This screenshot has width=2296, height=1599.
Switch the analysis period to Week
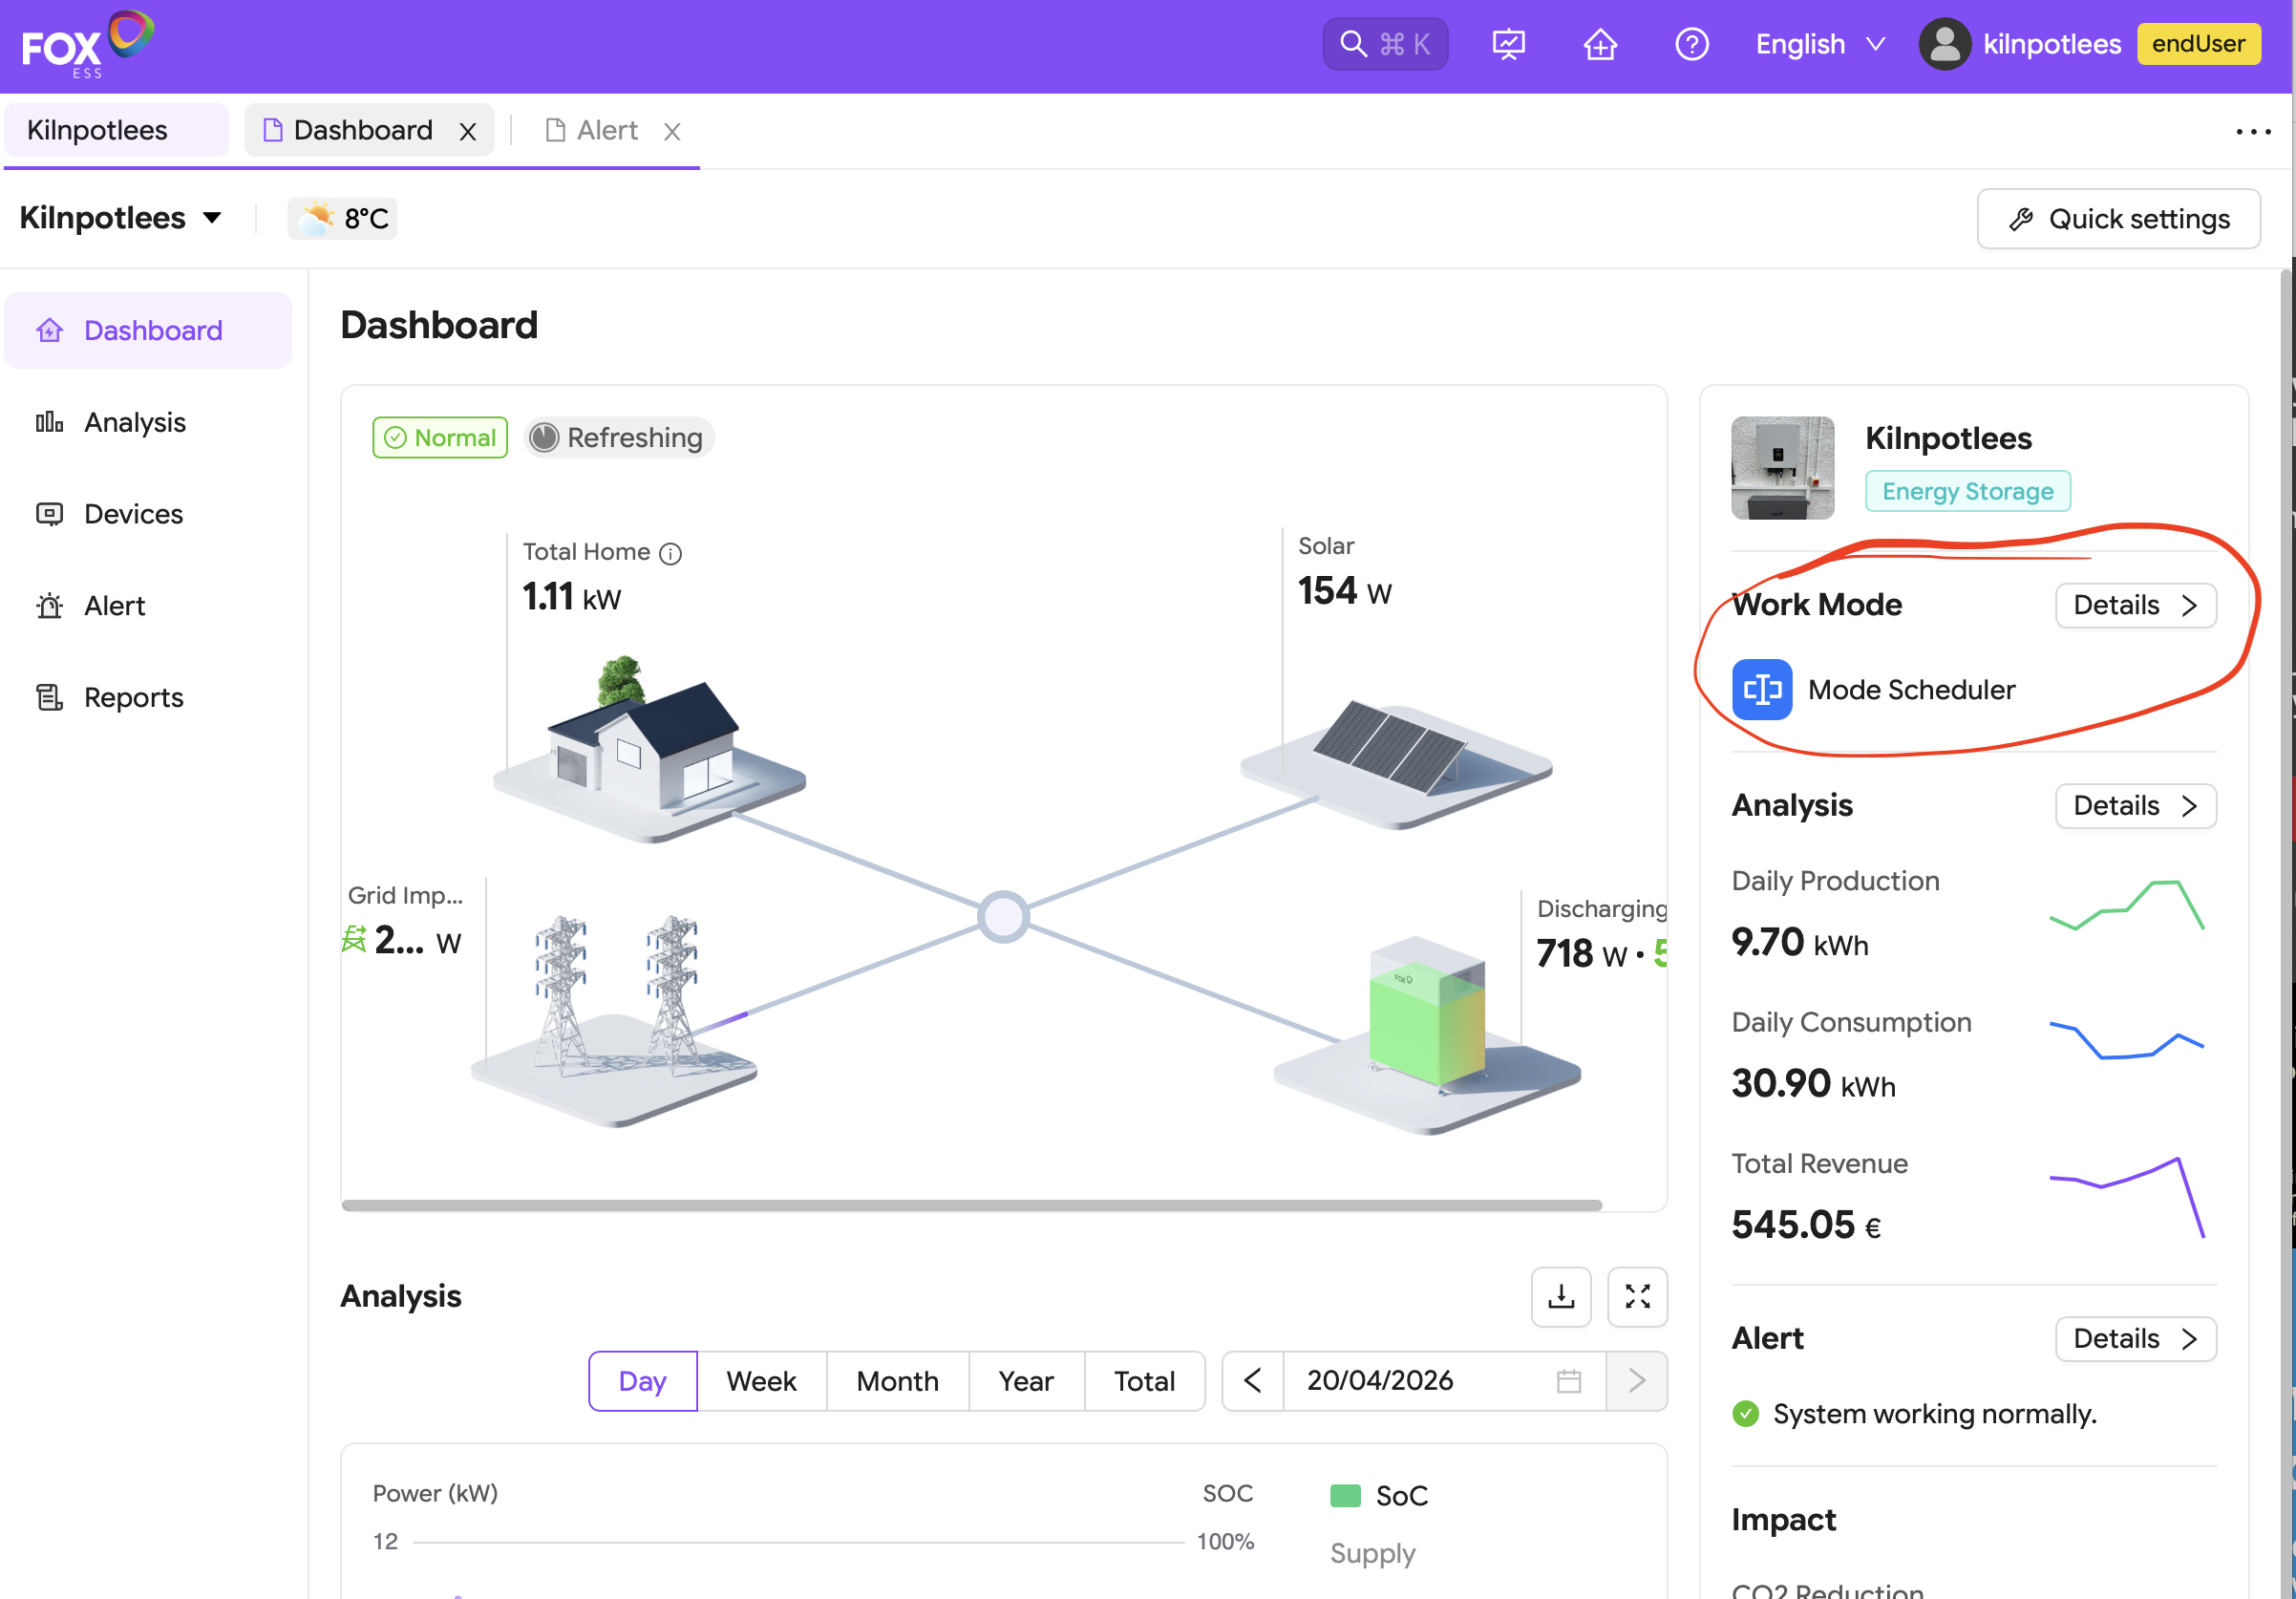(x=761, y=1381)
